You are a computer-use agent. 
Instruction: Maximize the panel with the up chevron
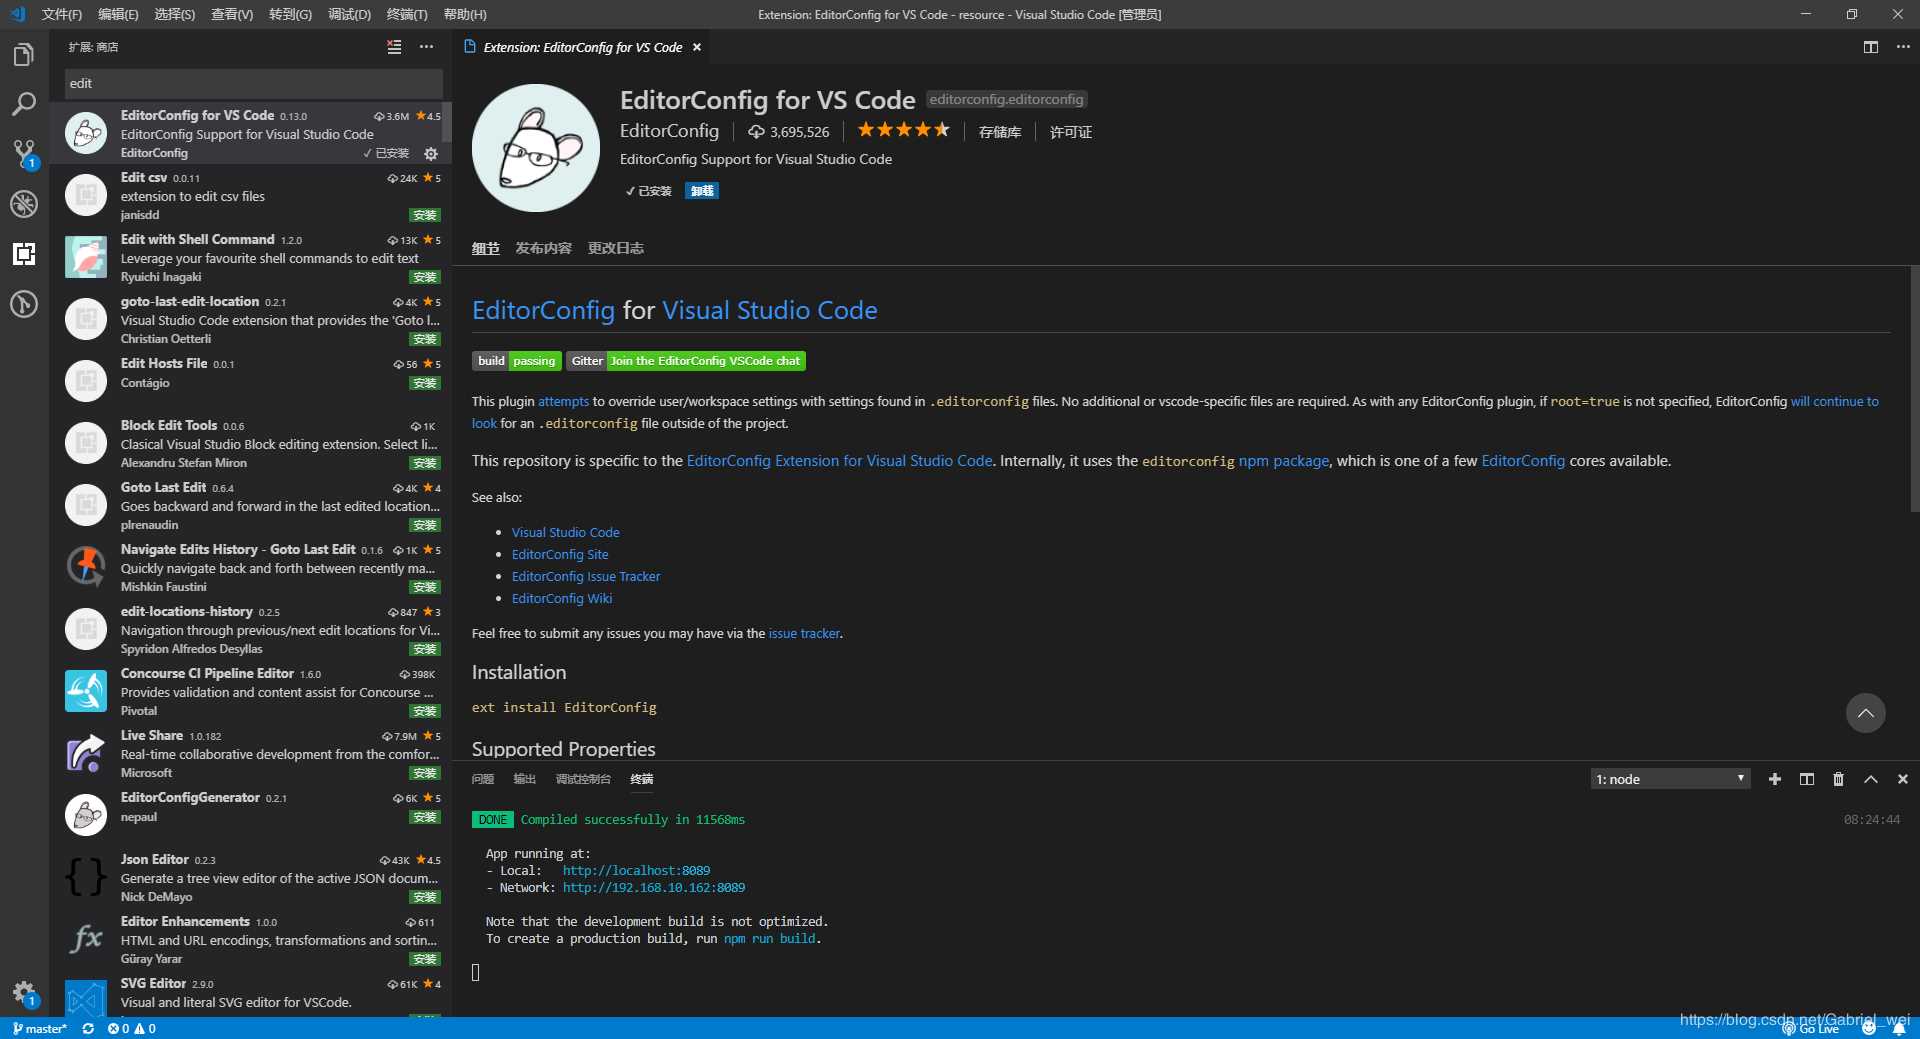[1871, 779]
